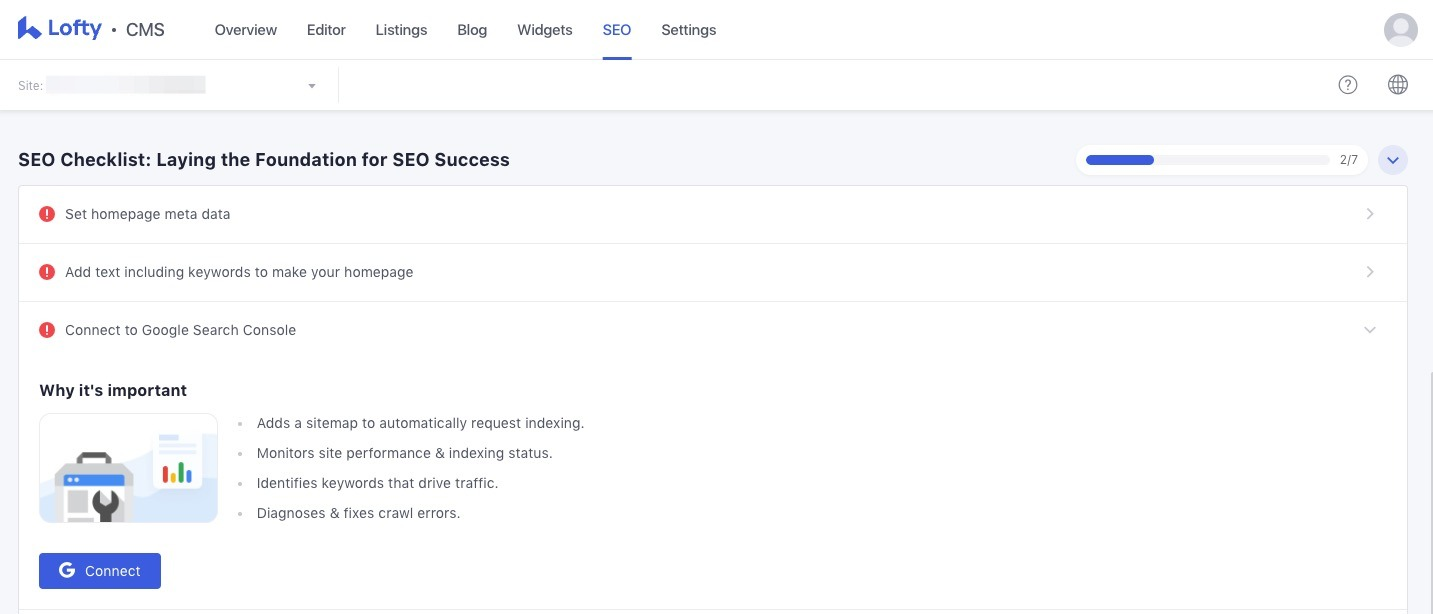The image size is (1433, 614).
Task: Click the 2/7 checklist progress bar
Action: click(1207, 160)
